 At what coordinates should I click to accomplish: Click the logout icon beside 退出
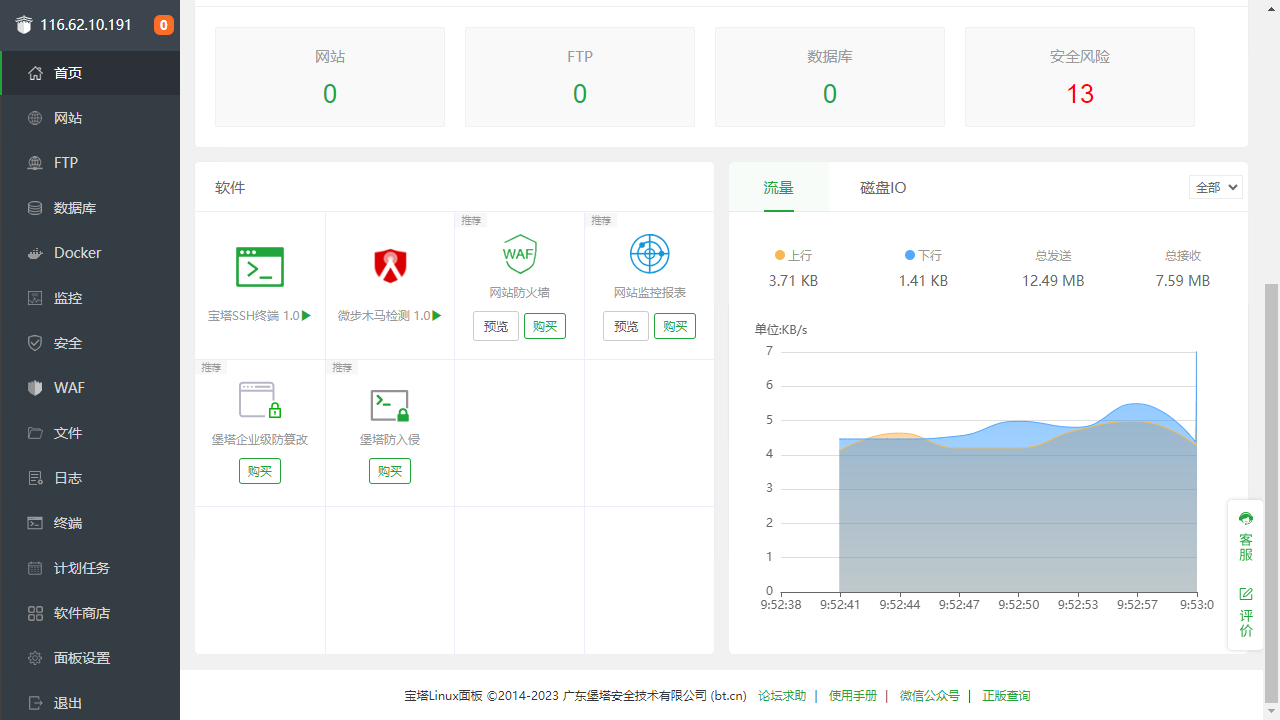pyautogui.click(x=35, y=703)
